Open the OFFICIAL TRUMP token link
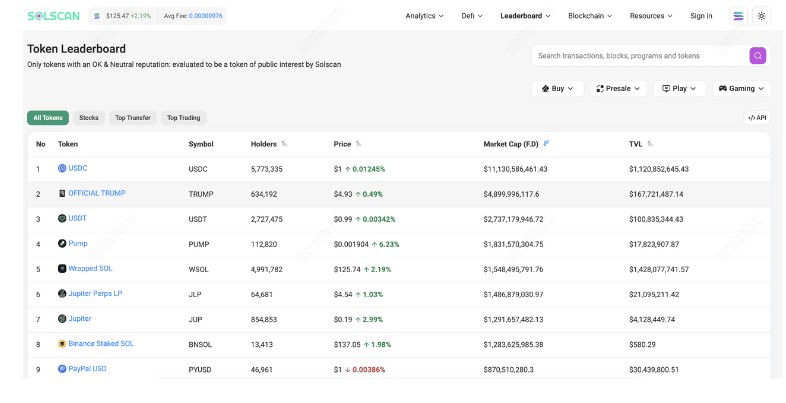Screen dimensions: 786x403 click(x=97, y=193)
